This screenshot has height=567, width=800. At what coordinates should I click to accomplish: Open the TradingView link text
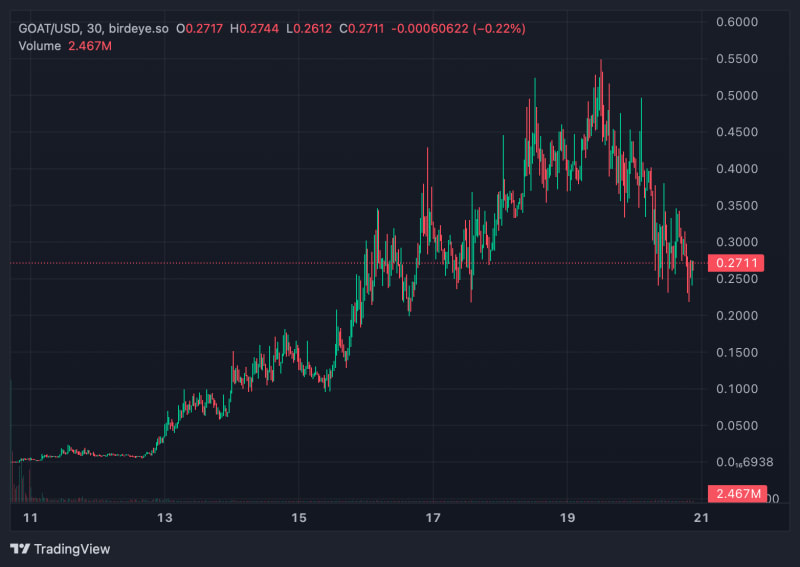[72, 549]
